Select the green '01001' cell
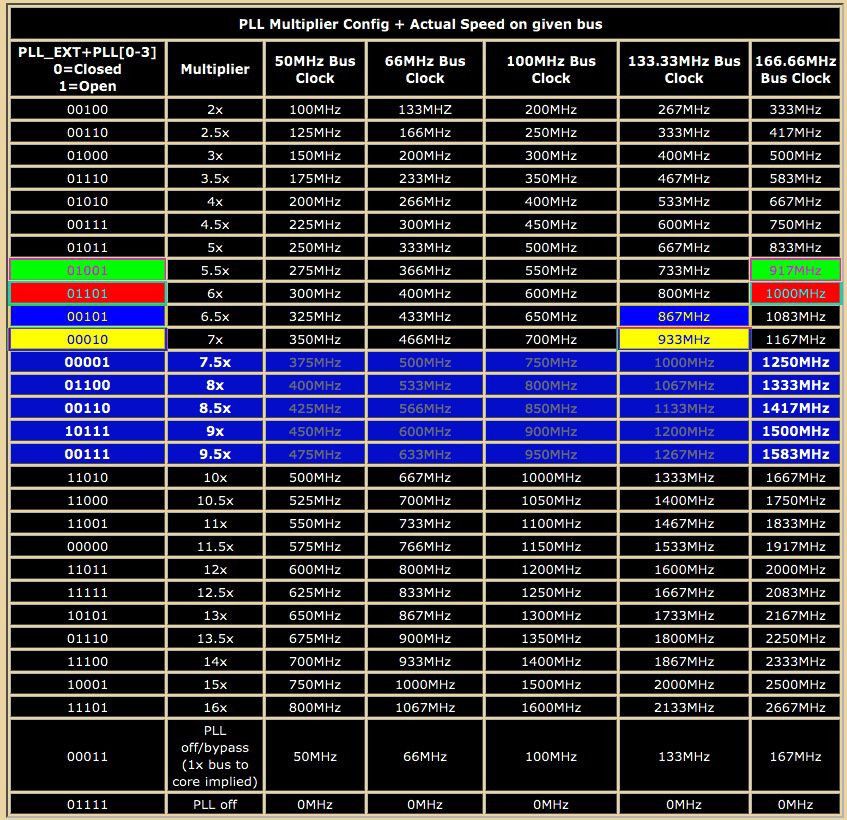Screen dimensions: 847x820 (88, 271)
